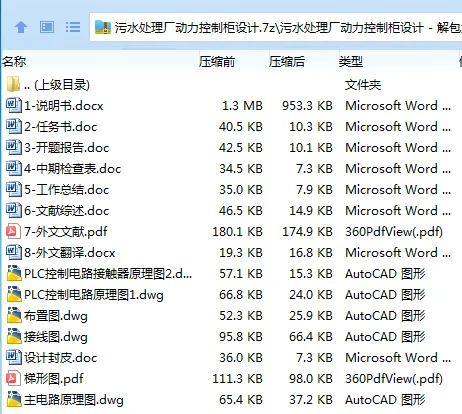Image resolution: width=462 pixels, height=414 pixels.
Task: Click the 66.8 KB size of PLC控制电路原理图1.dwg
Action: click(241, 295)
